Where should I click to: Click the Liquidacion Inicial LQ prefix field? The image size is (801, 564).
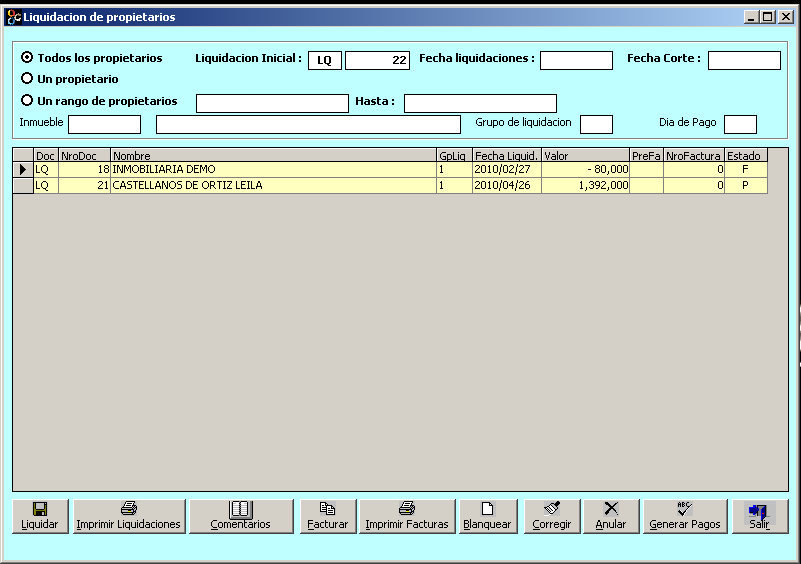tap(325, 60)
